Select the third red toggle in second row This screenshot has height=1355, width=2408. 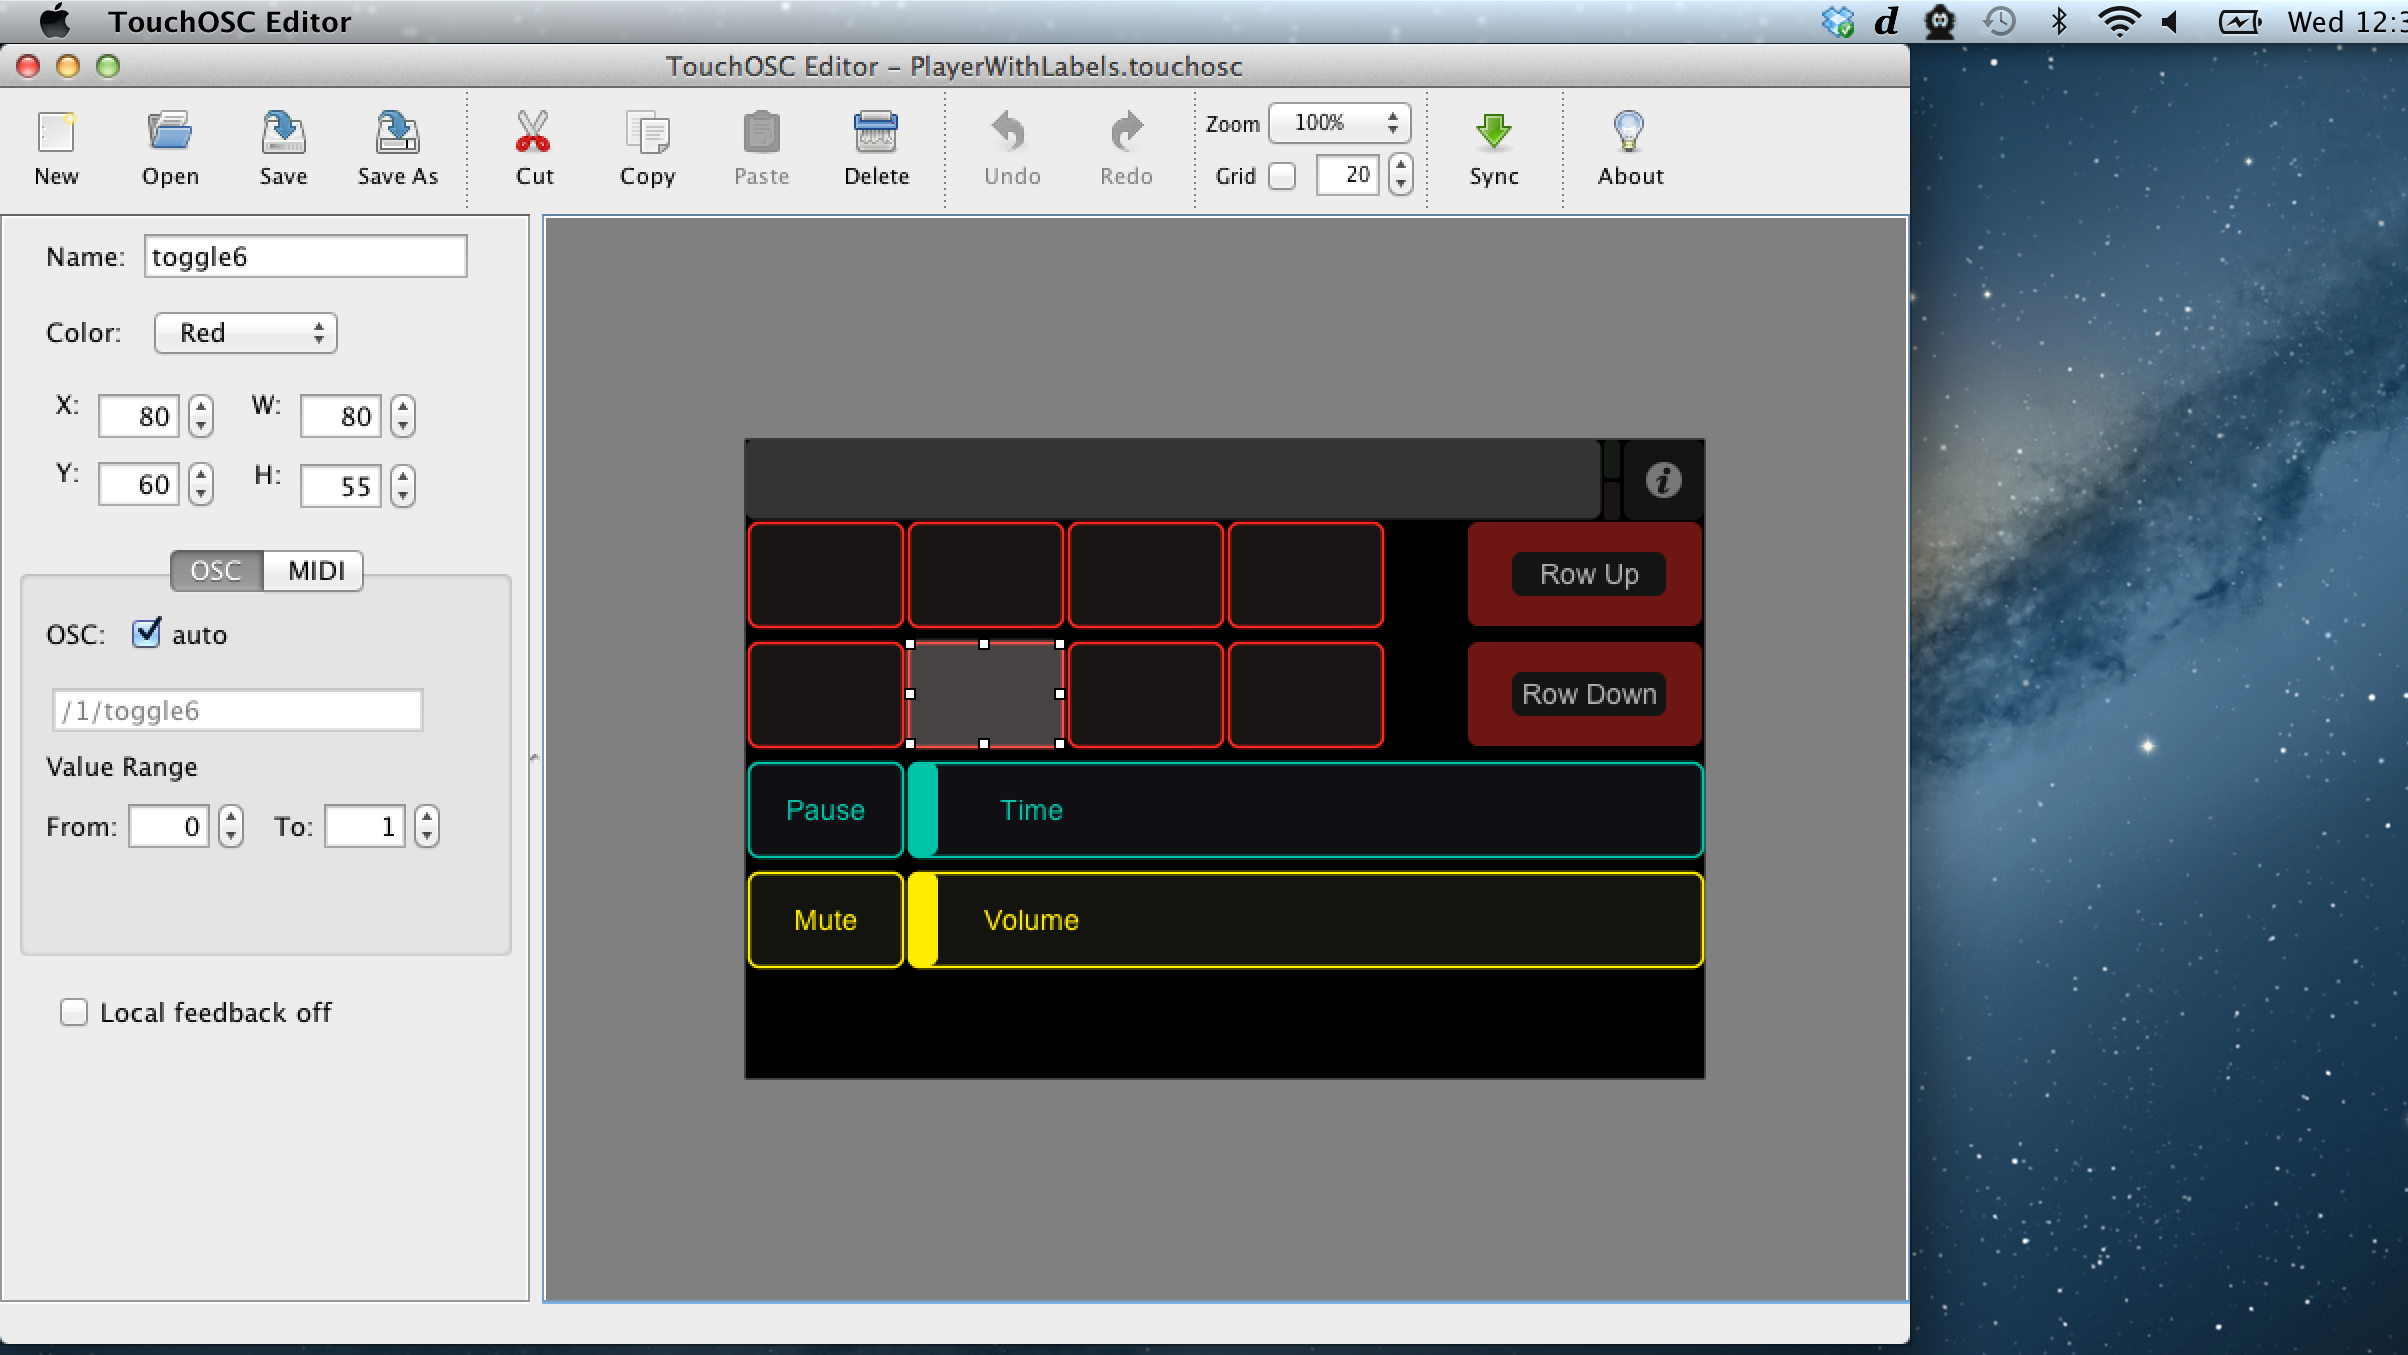coord(1146,695)
